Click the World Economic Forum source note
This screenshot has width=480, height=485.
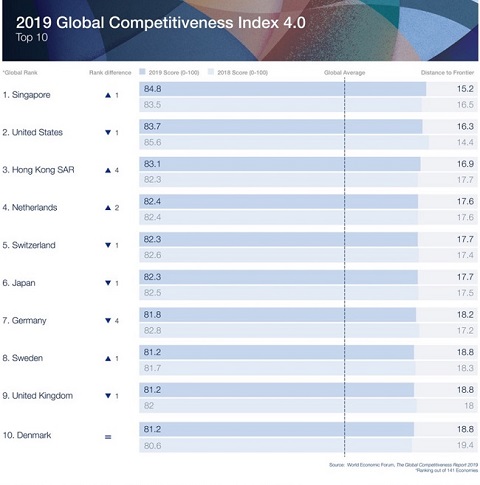[403, 465]
